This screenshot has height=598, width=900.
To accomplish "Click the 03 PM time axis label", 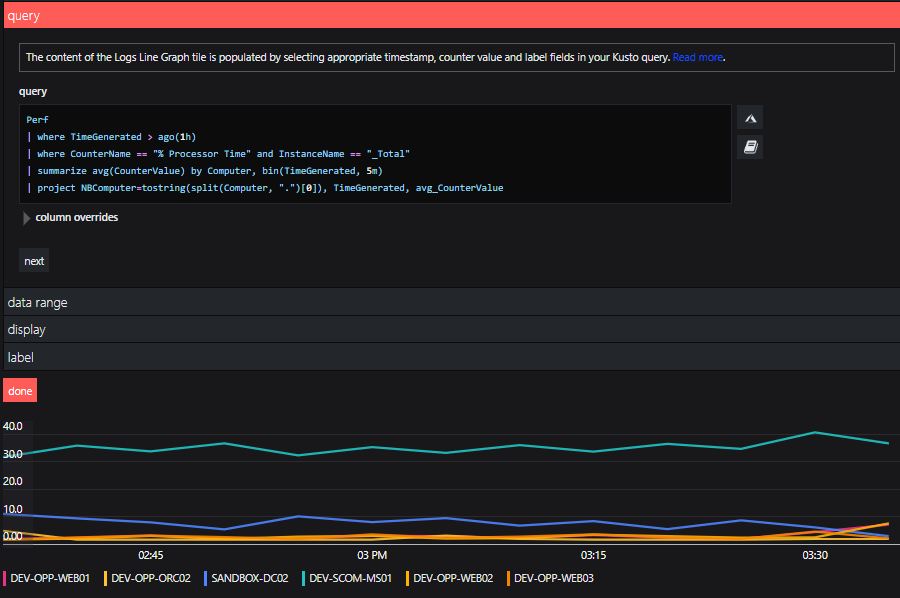I will click(372, 555).
